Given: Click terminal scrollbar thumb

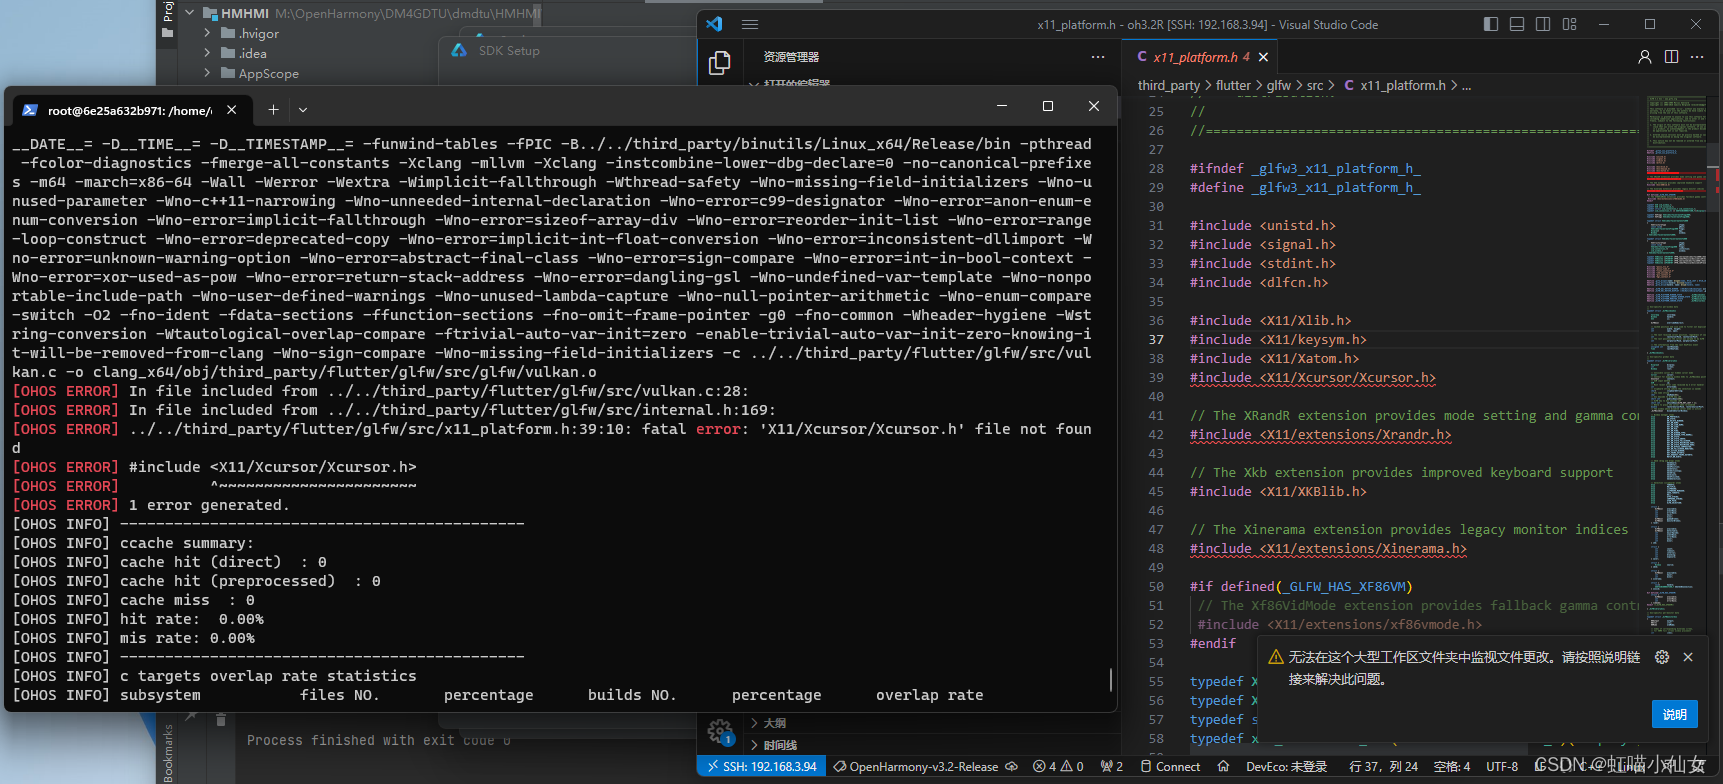Looking at the screenshot, I should click(1111, 679).
